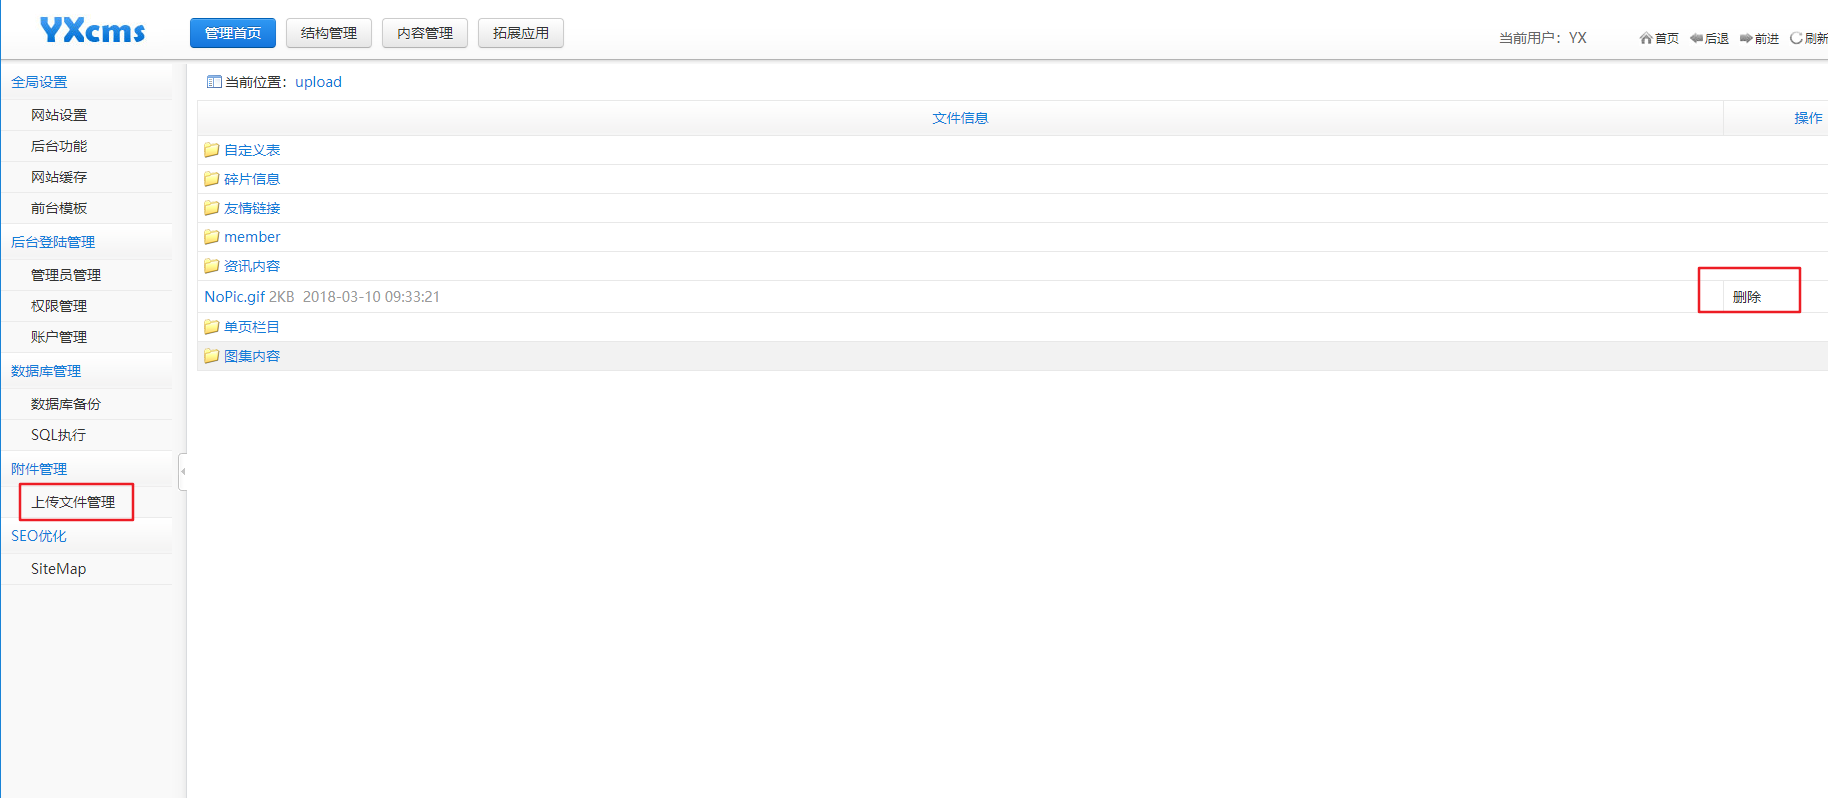Go to SiteMap under SEO优化
Screen dimensions: 1828x798
(58, 569)
